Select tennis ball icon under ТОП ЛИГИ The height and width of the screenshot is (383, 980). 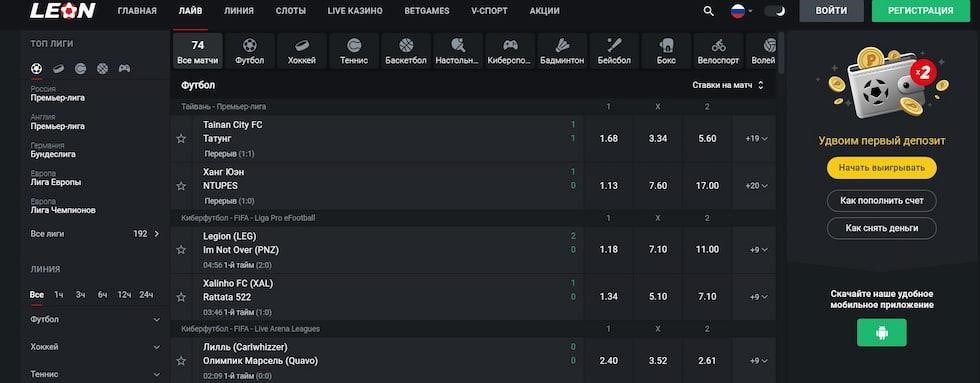81,69
